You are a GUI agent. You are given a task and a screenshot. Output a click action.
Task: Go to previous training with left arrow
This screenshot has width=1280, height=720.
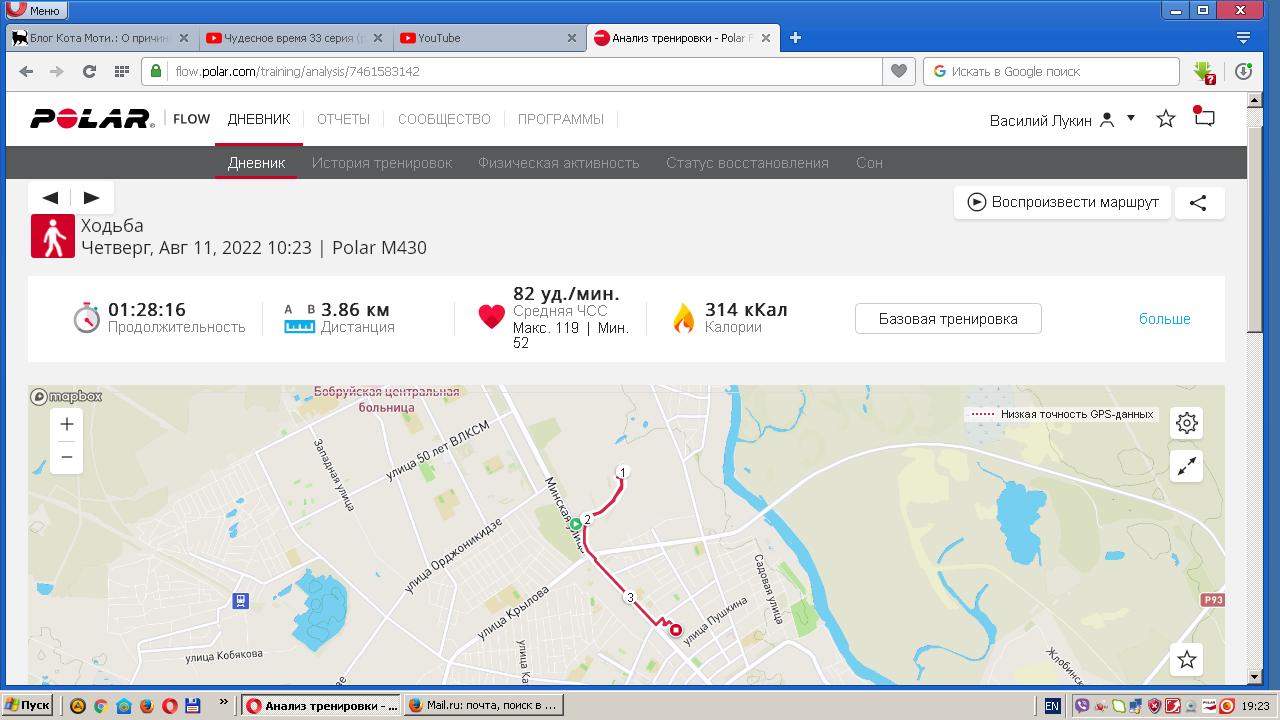coord(50,197)
